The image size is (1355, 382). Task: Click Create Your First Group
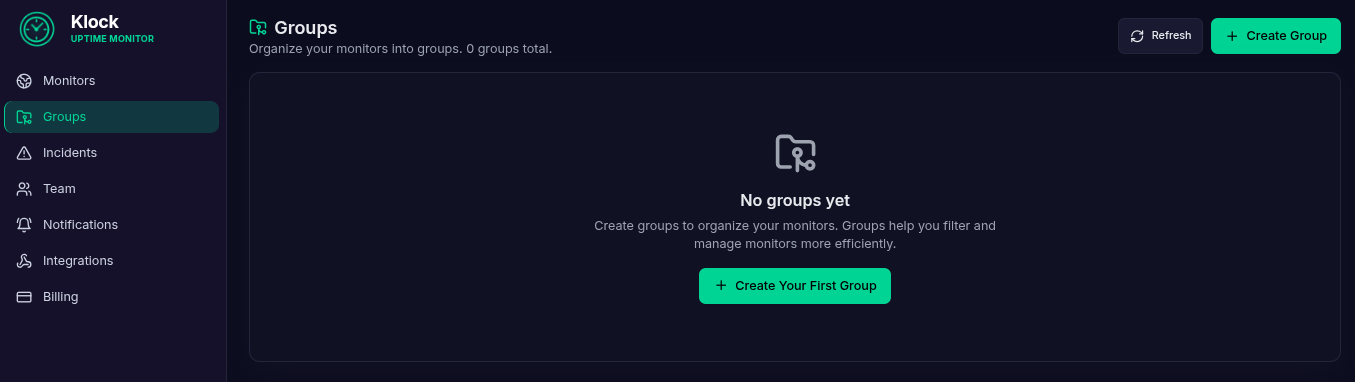[795, 286]
